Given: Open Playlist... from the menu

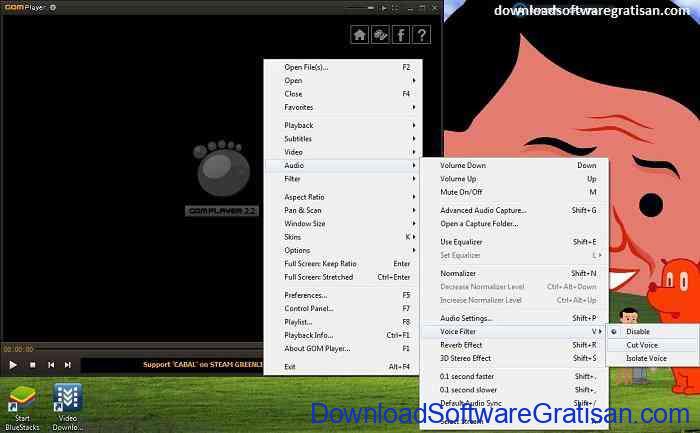Looking at the screenshot, I should (342, 322).
